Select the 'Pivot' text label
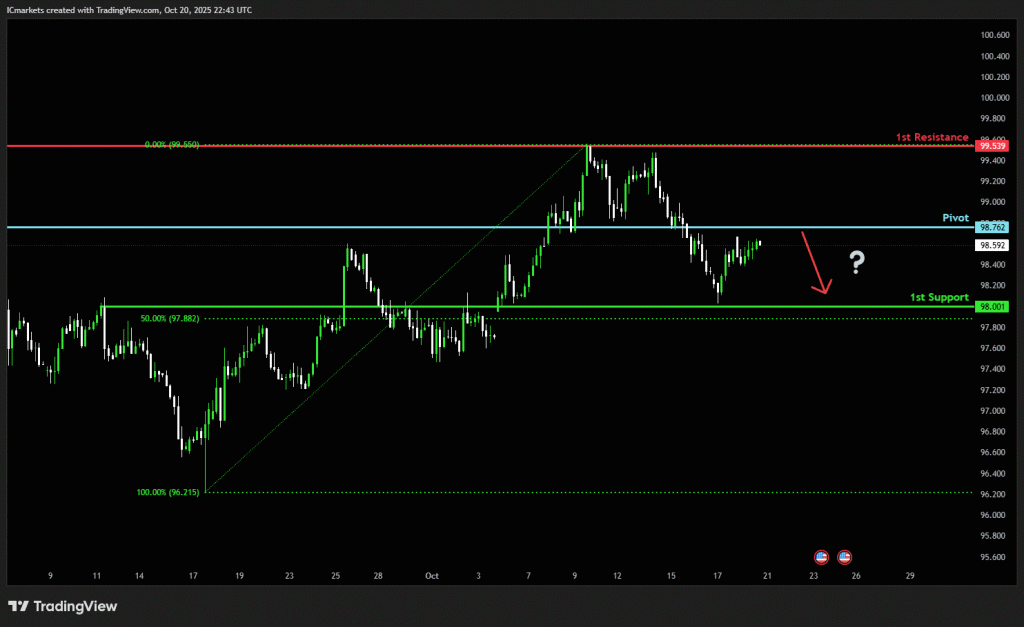1024x627 pixels. click(955, 217)
